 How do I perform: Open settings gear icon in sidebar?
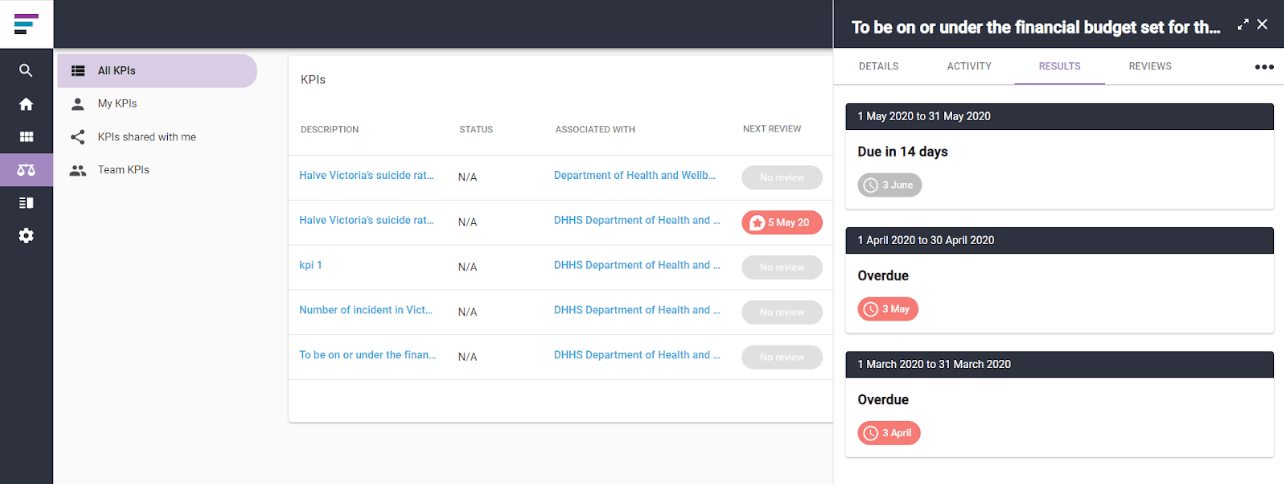26,236
